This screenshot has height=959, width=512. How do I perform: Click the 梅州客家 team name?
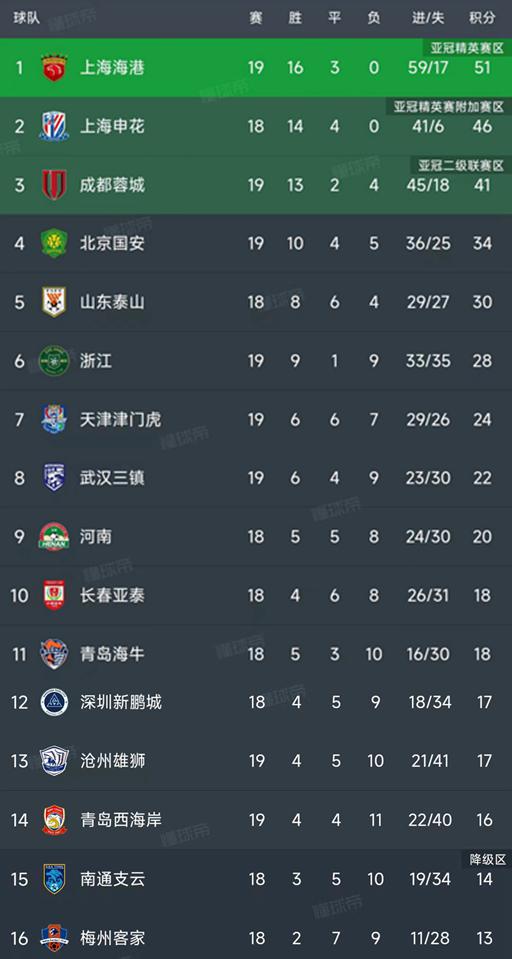[x=113, y=937]
